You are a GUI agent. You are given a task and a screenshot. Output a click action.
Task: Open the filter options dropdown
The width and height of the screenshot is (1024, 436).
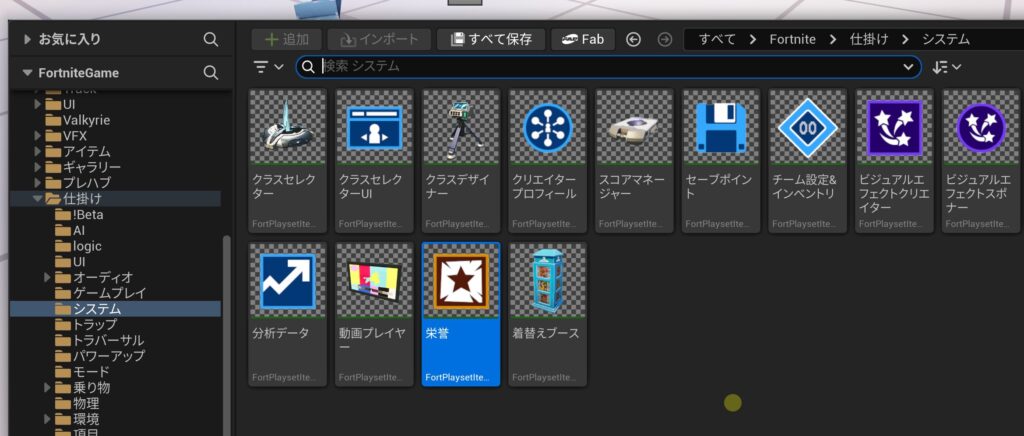click(268, 67)
